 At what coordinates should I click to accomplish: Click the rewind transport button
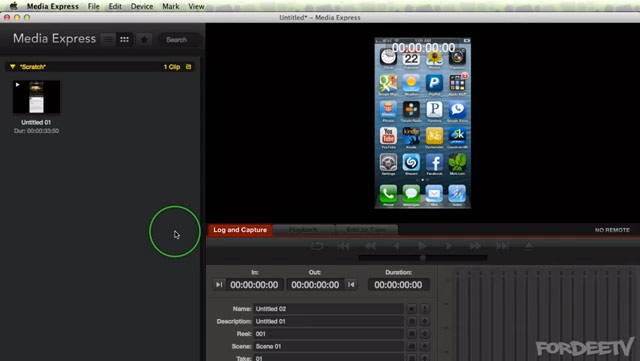(x=370, y=246)
